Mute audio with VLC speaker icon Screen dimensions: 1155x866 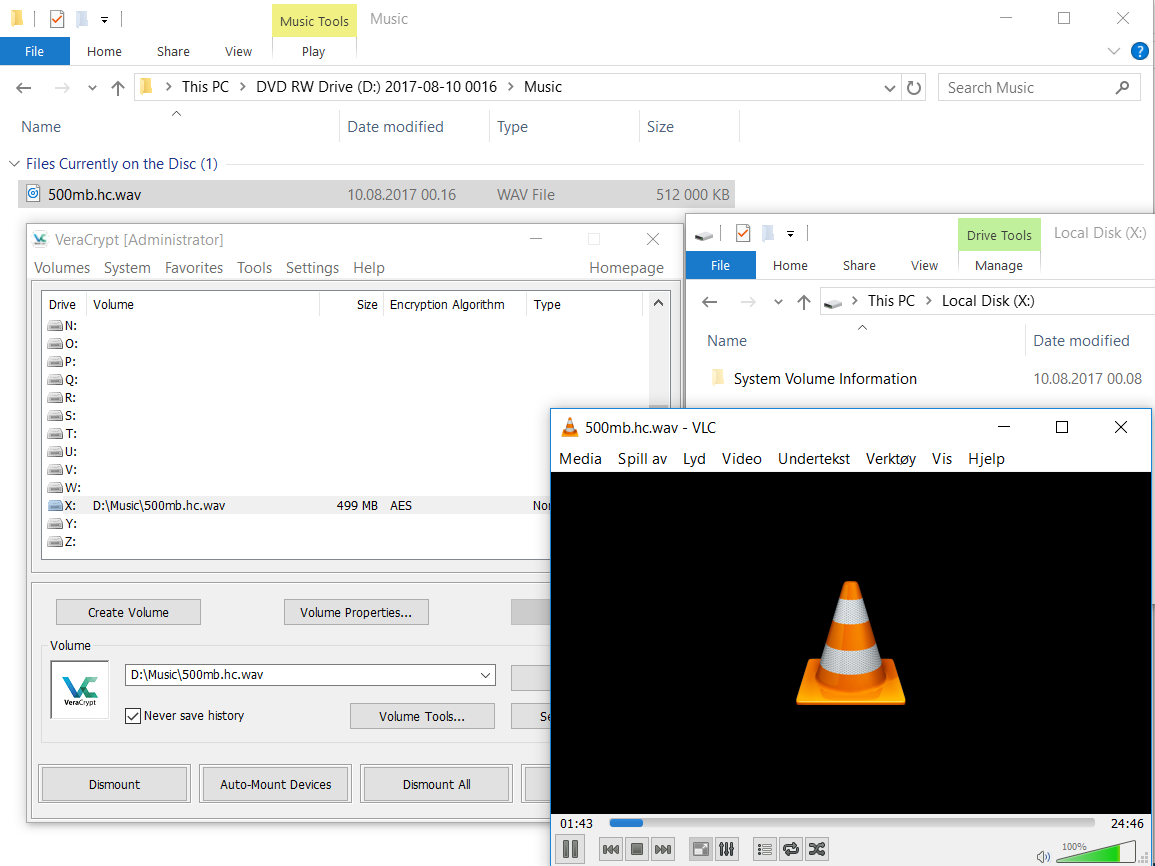coord(1043,856)
